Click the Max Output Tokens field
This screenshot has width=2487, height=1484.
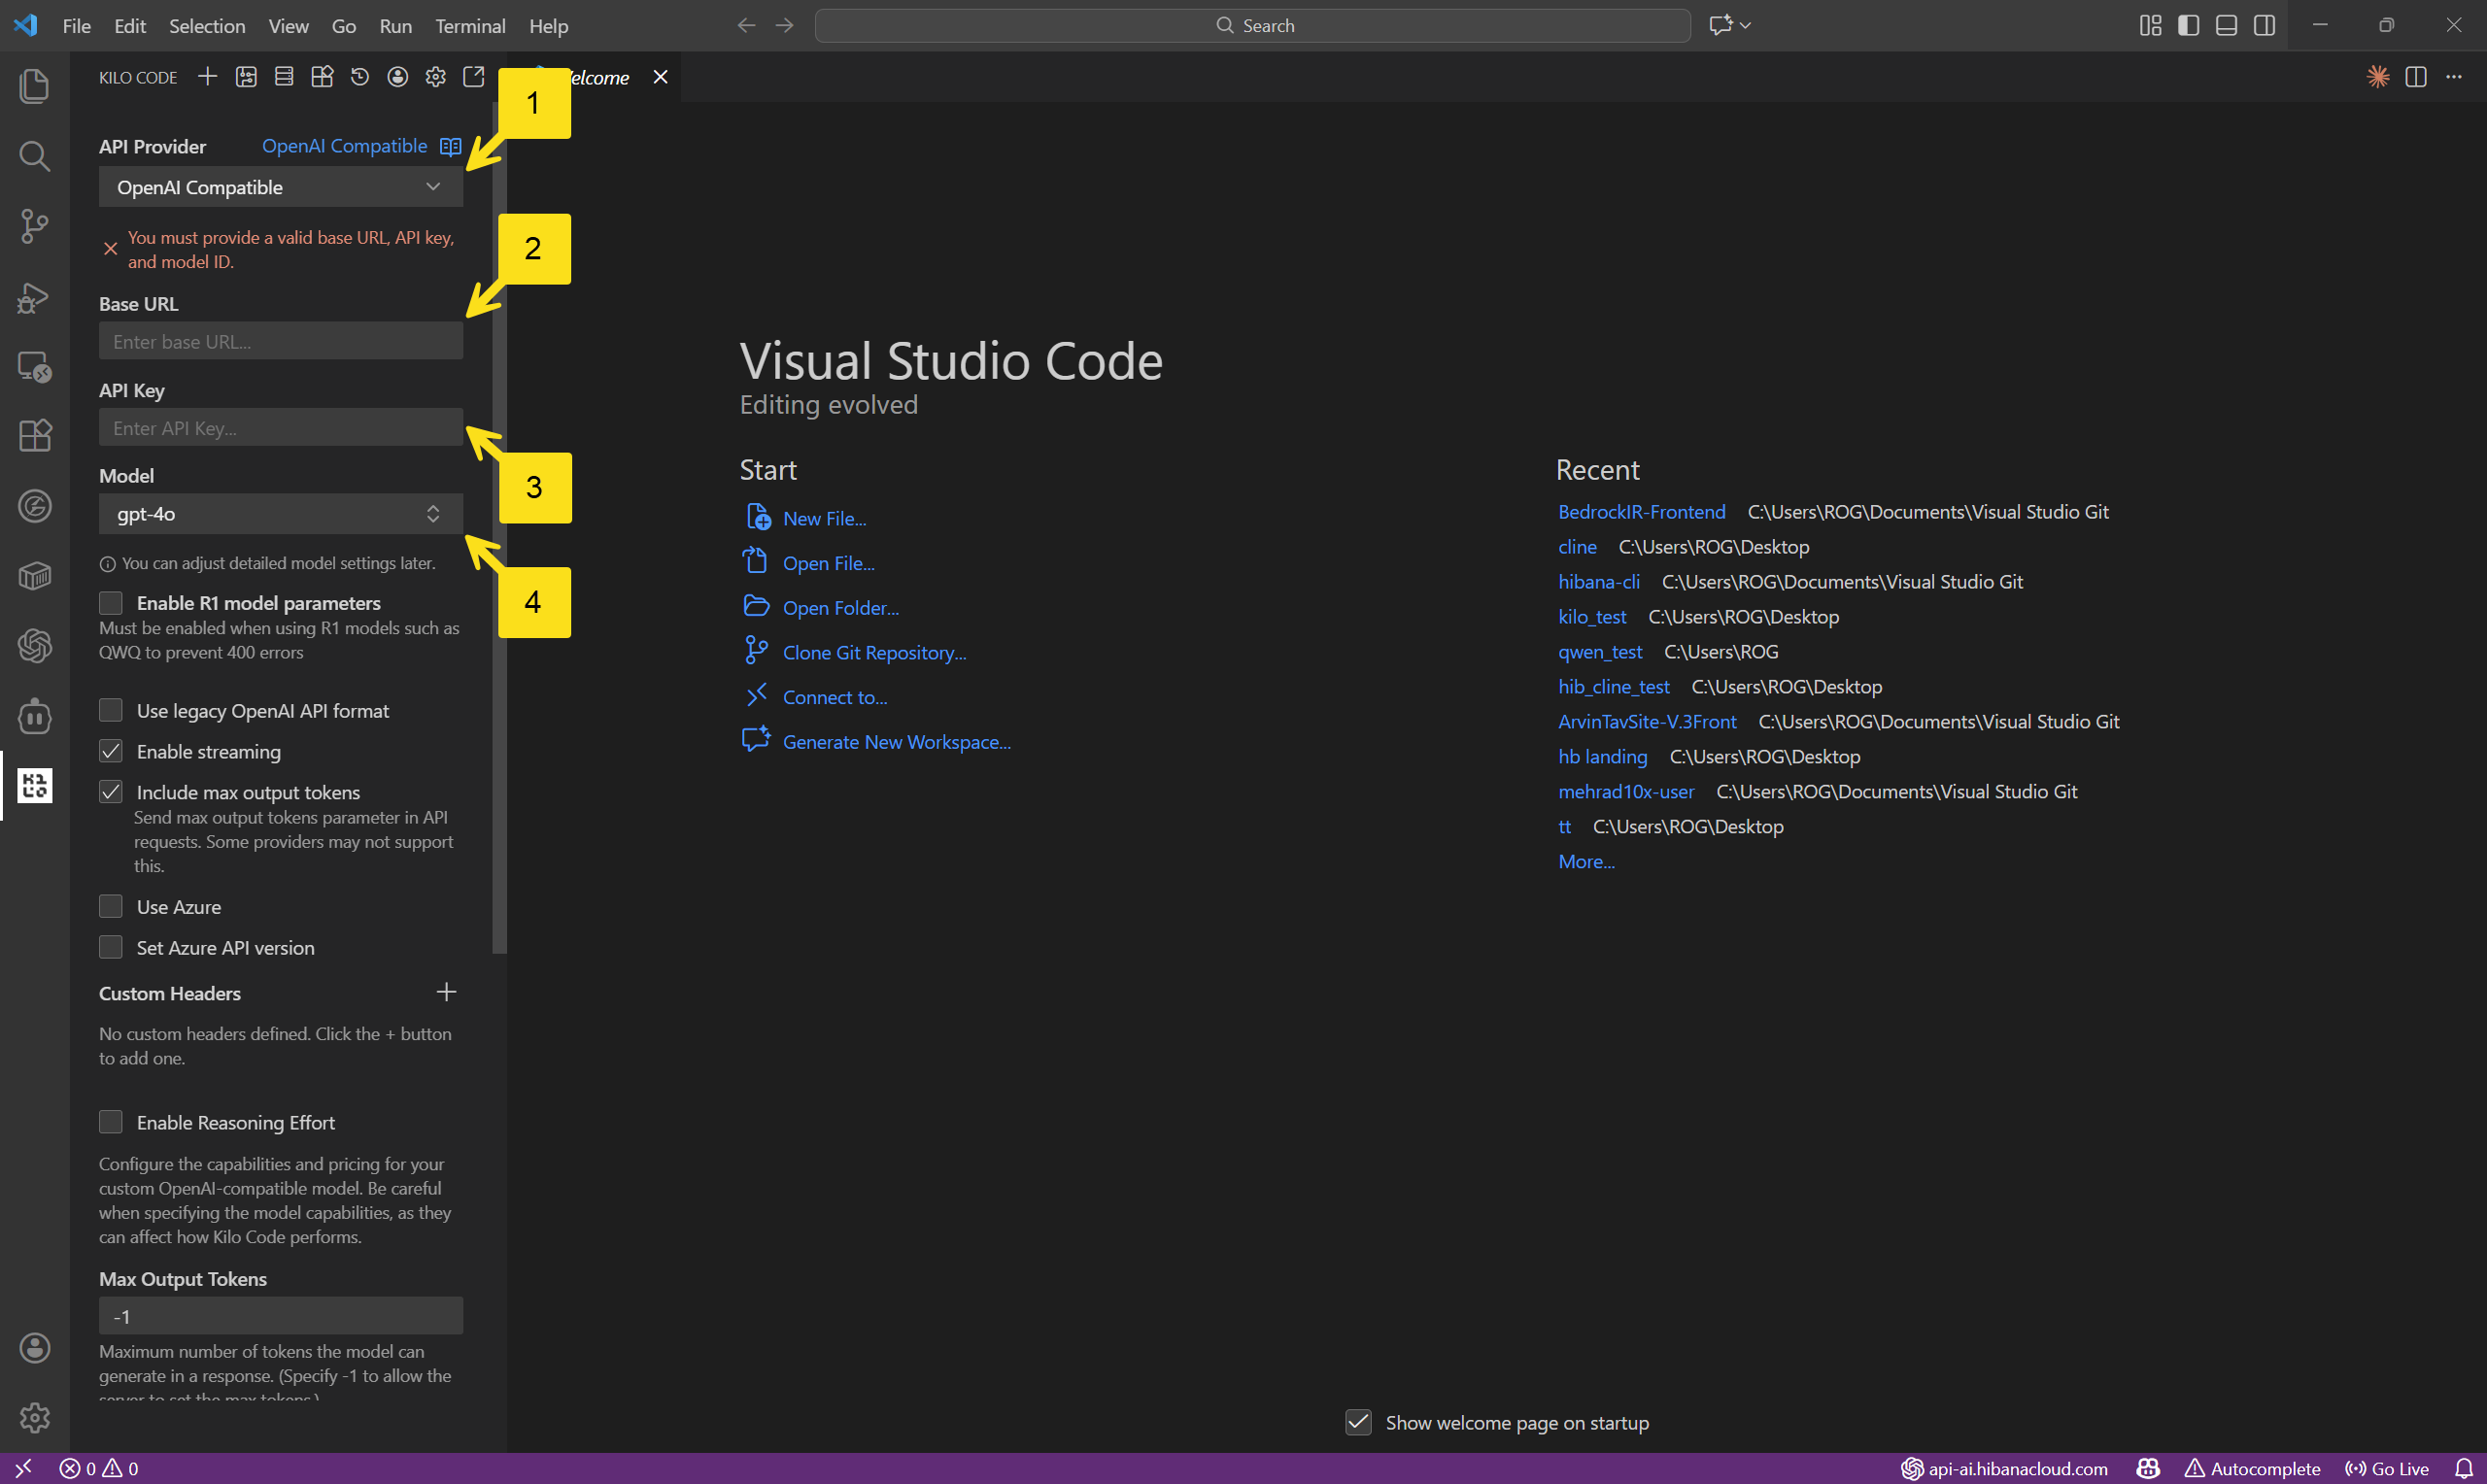tap(281, 1316)
